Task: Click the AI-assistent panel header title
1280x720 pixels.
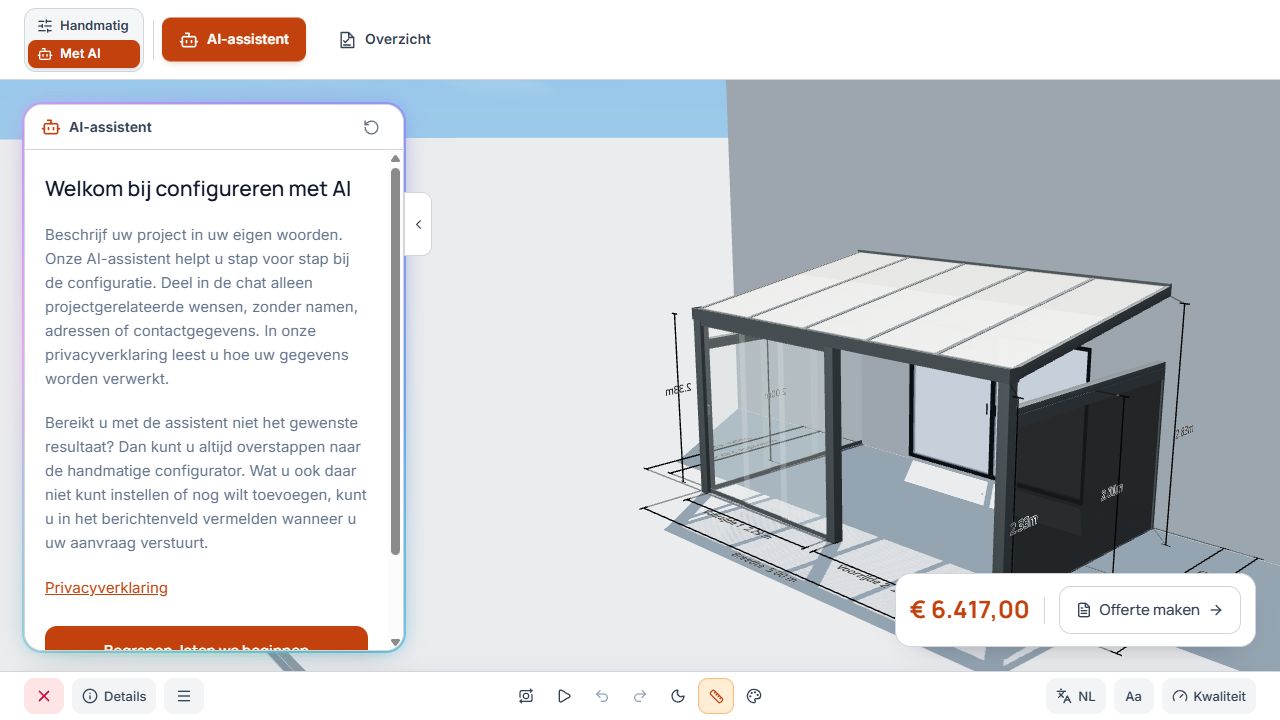Action: 110,127
